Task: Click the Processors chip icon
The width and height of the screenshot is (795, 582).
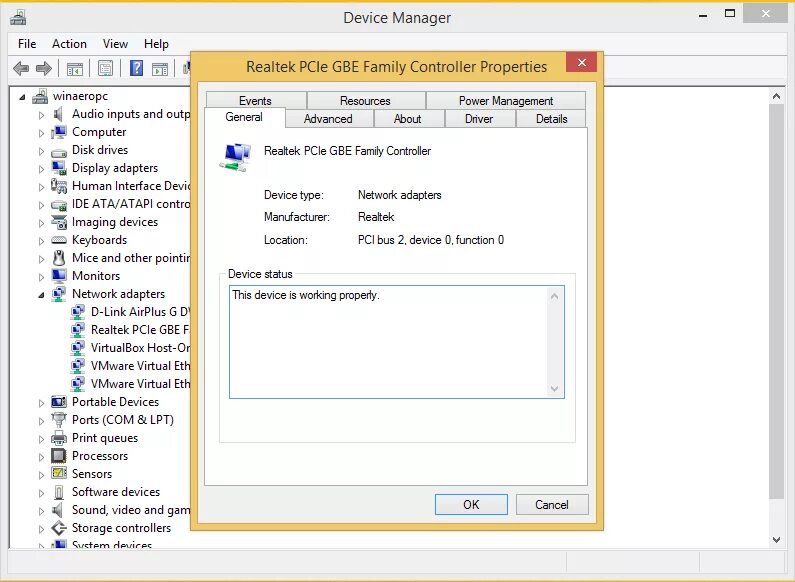Action: [59, 456]
